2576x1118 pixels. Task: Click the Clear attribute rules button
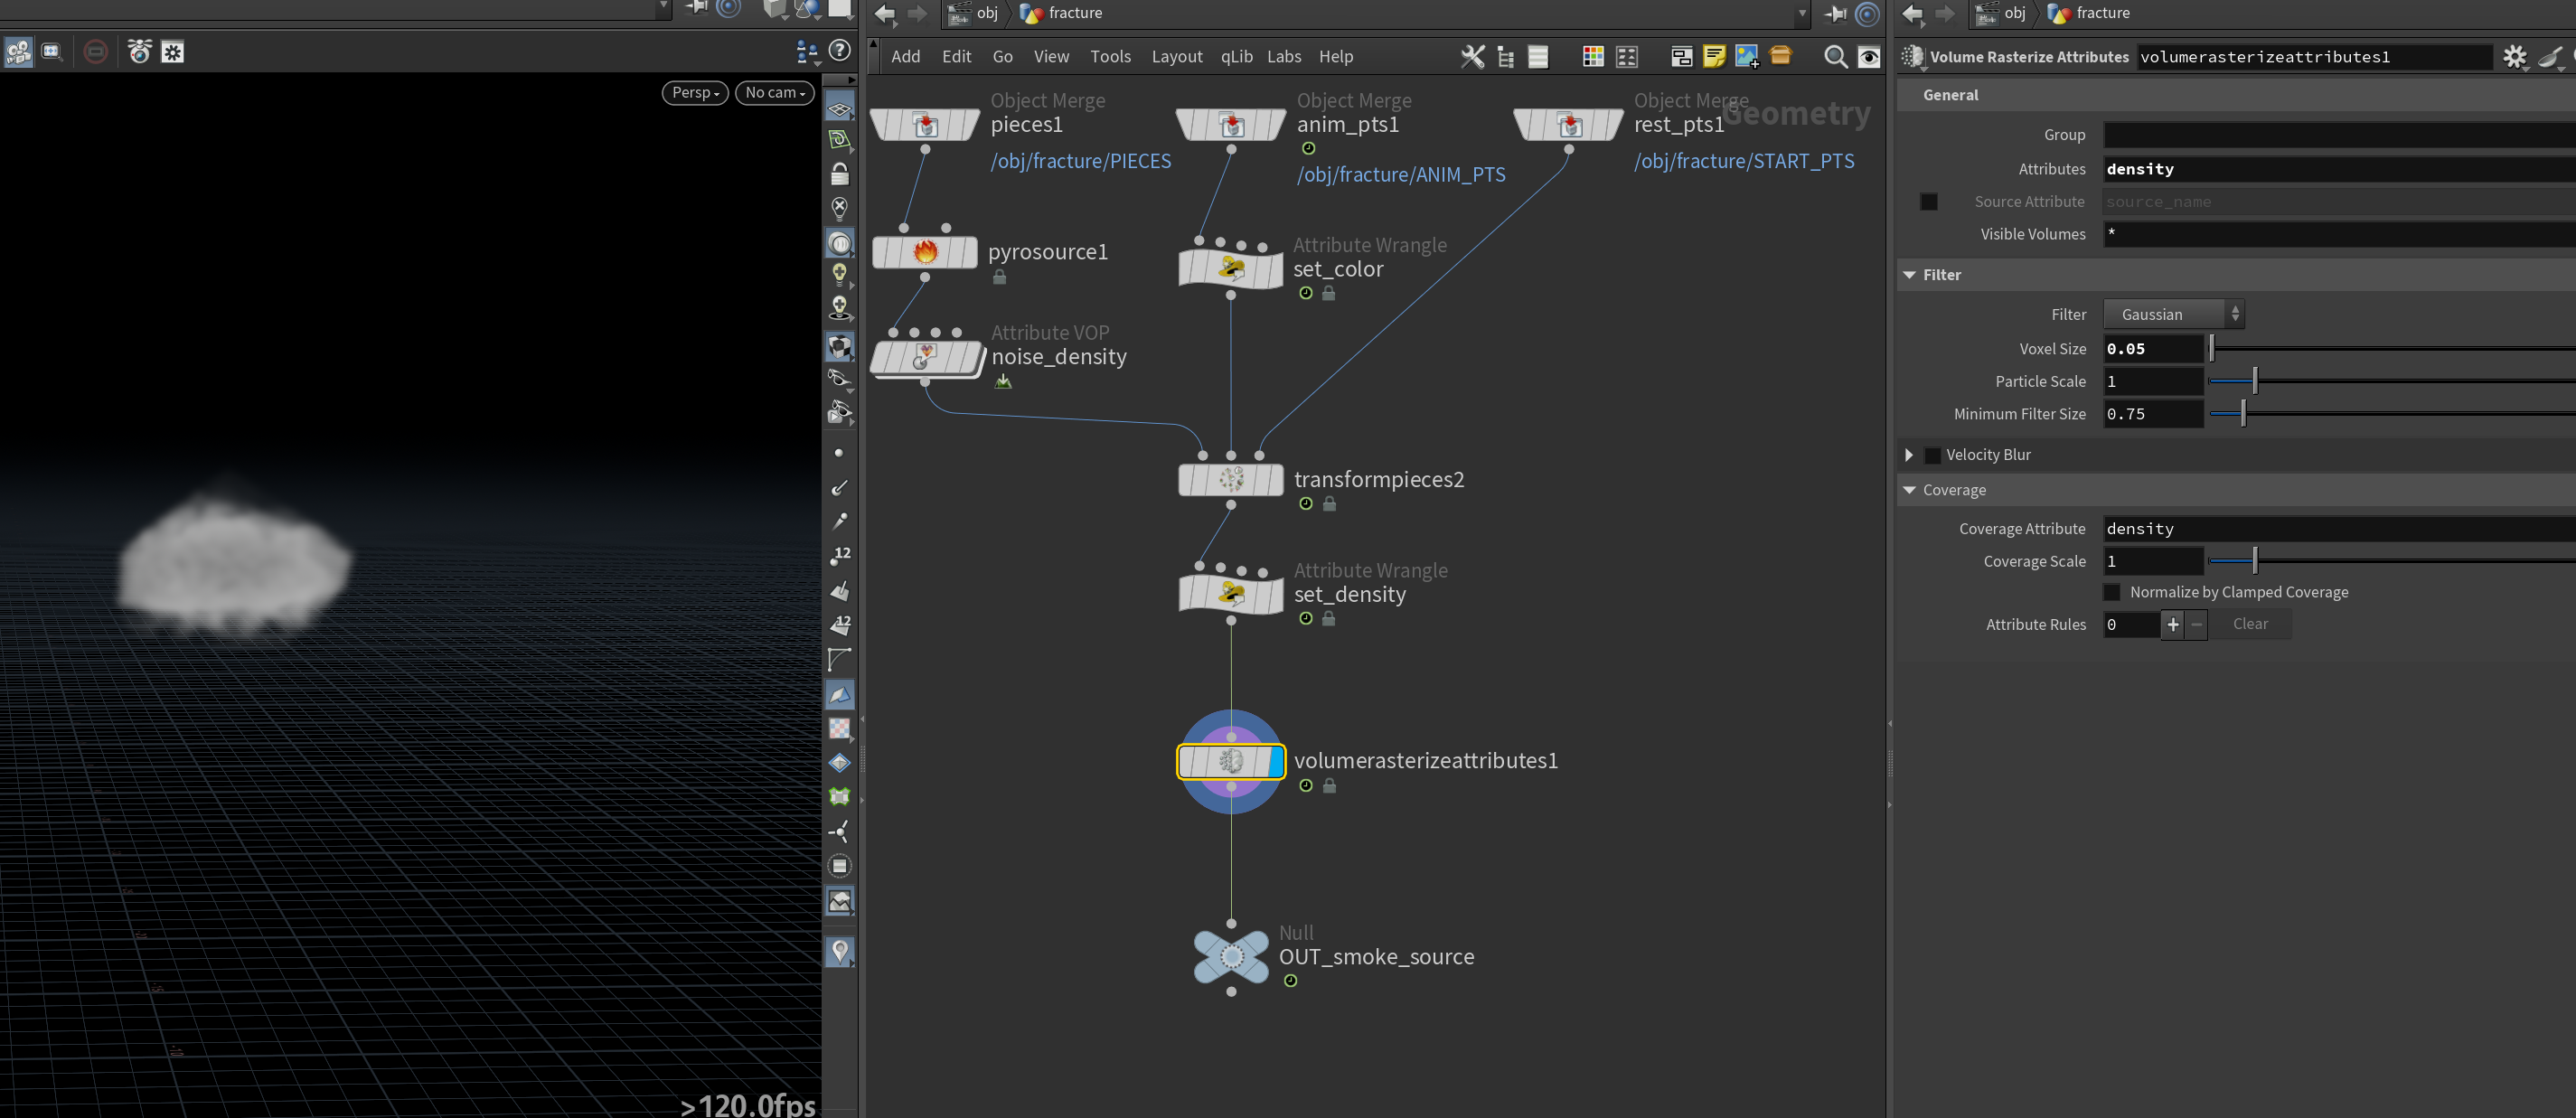coord(2250,624)
